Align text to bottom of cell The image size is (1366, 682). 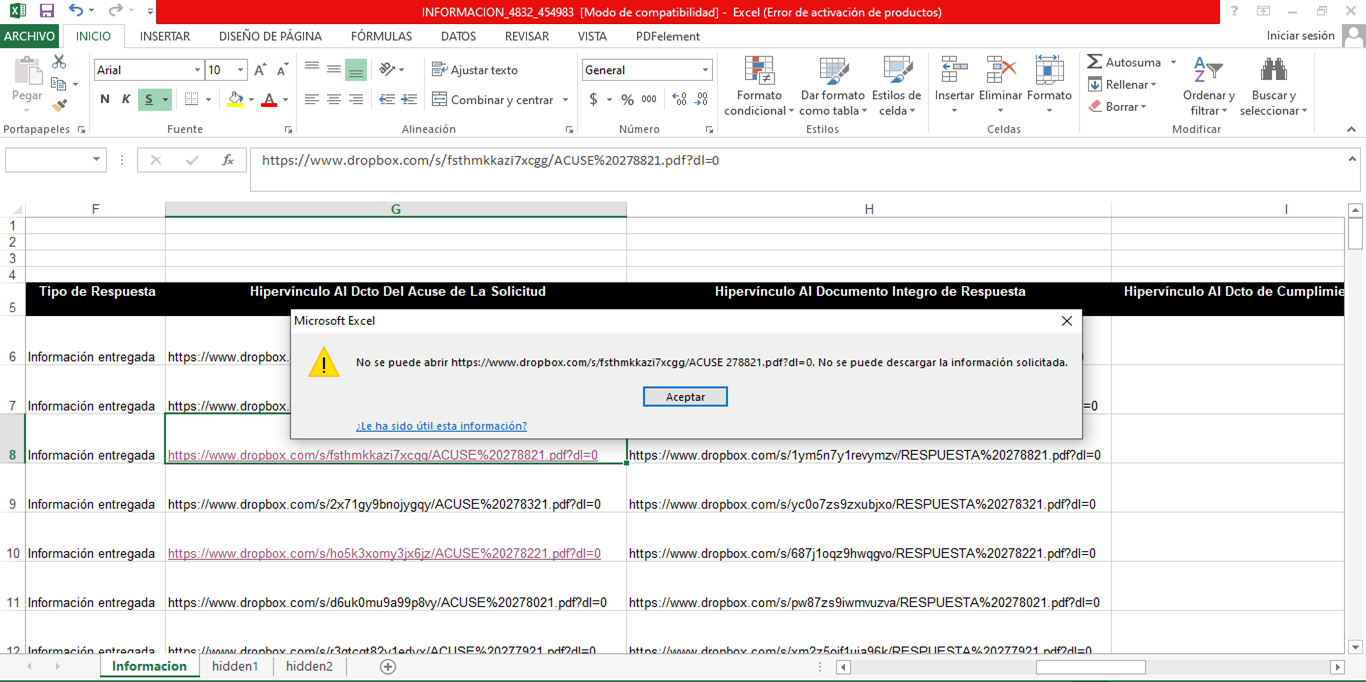coord(356,70)
